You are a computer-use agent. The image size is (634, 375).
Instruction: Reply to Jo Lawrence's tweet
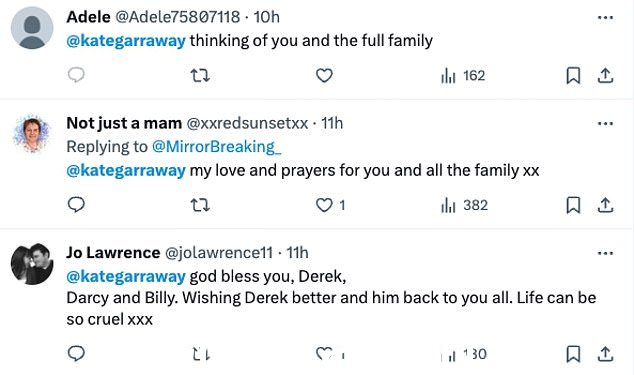[76, 354]
